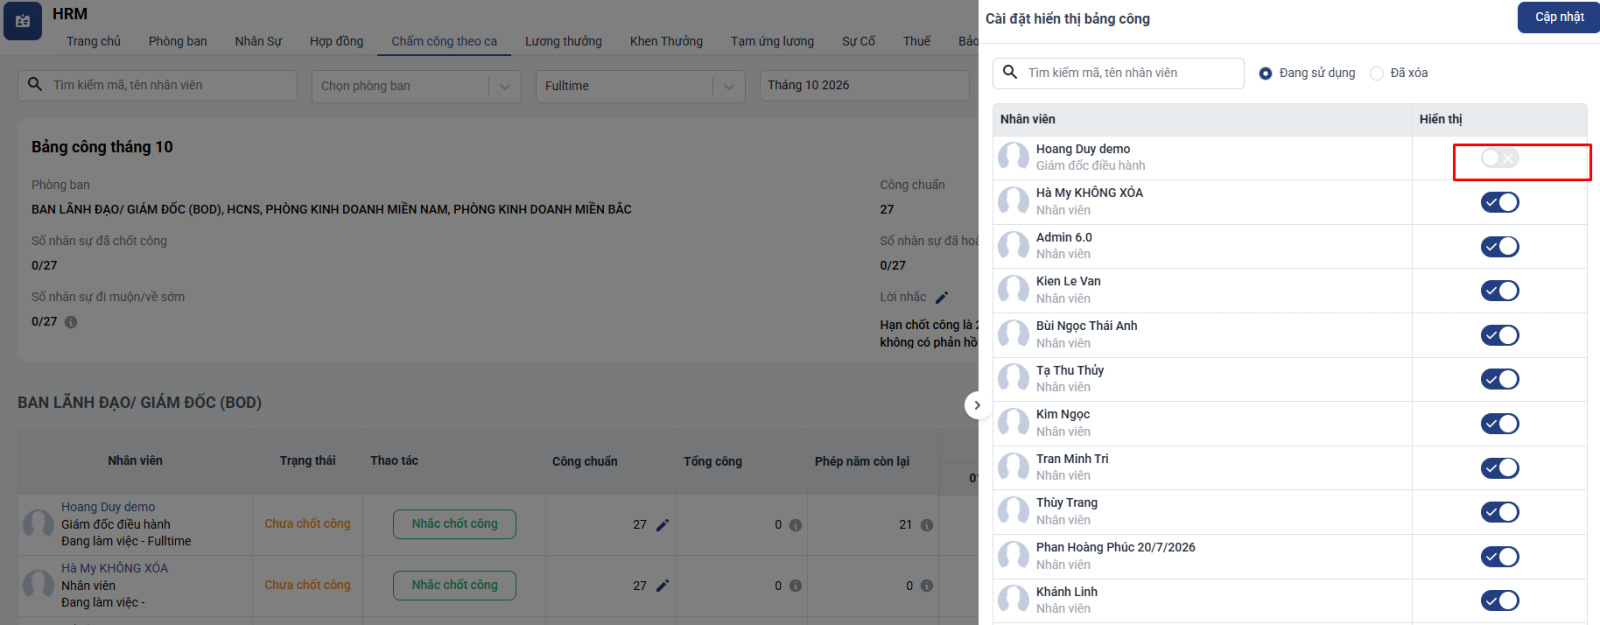Edit Công chuẩn 27 for Hà My KHÔNG XÓA
Screen dimensions: 1600x625
click(x=662, y=586)
